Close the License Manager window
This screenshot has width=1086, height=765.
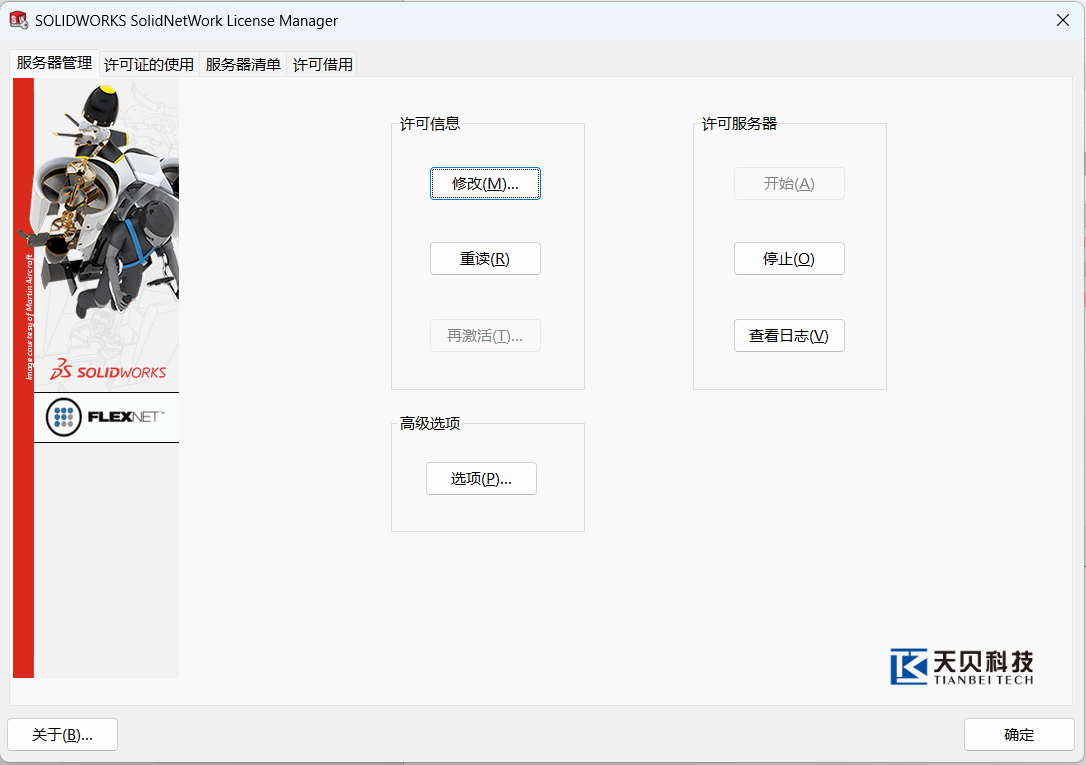point(1063,20)
